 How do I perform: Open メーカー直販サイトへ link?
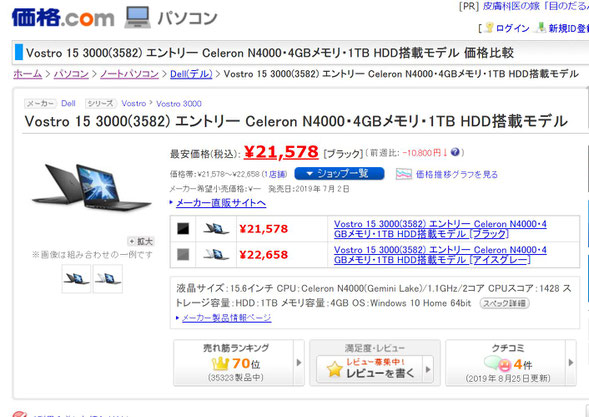pos(221,203)
